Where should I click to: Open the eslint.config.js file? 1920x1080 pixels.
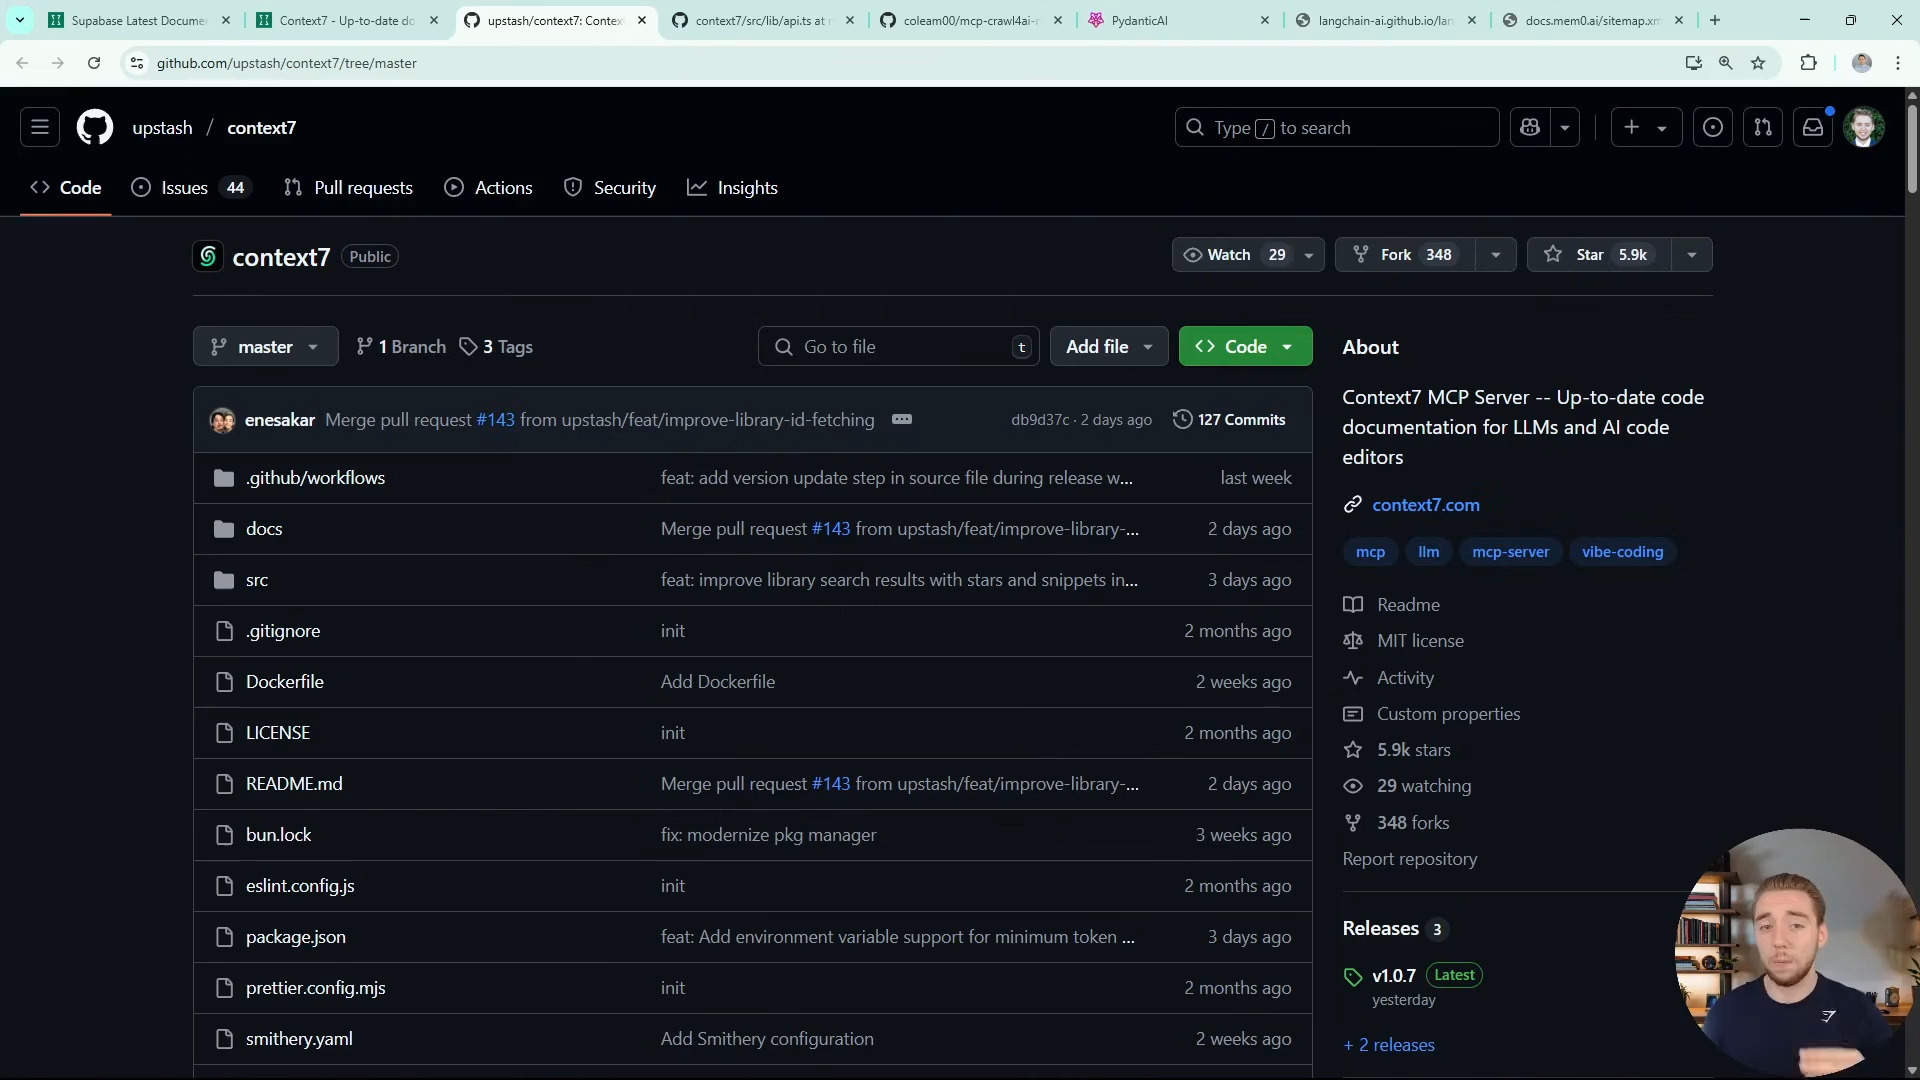click(x=300, y=886)
